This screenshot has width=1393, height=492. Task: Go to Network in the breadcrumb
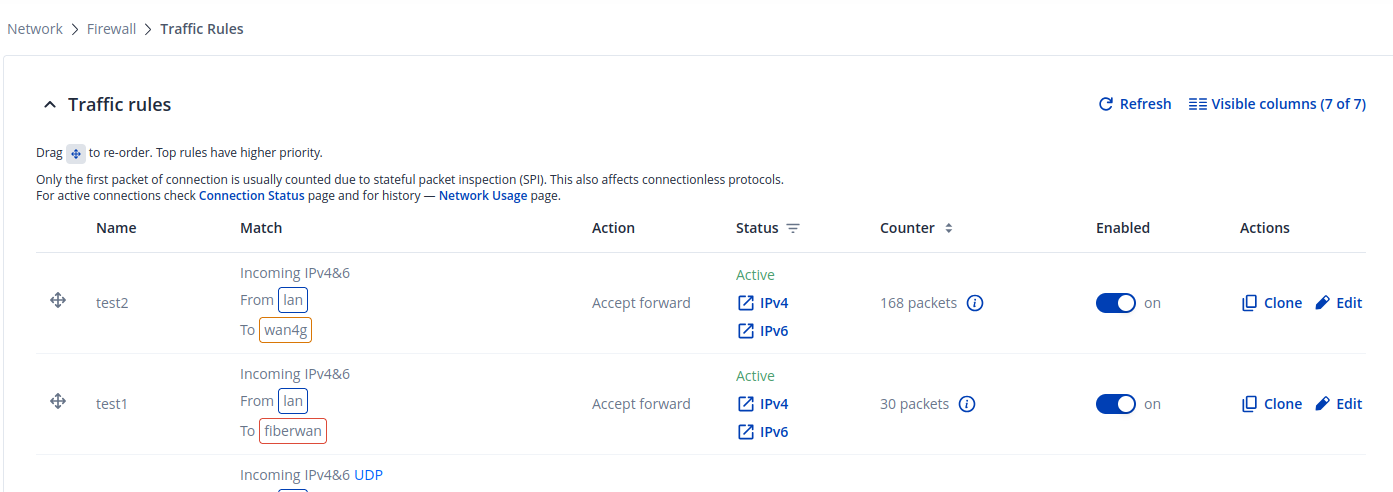(x=35, y=29)
